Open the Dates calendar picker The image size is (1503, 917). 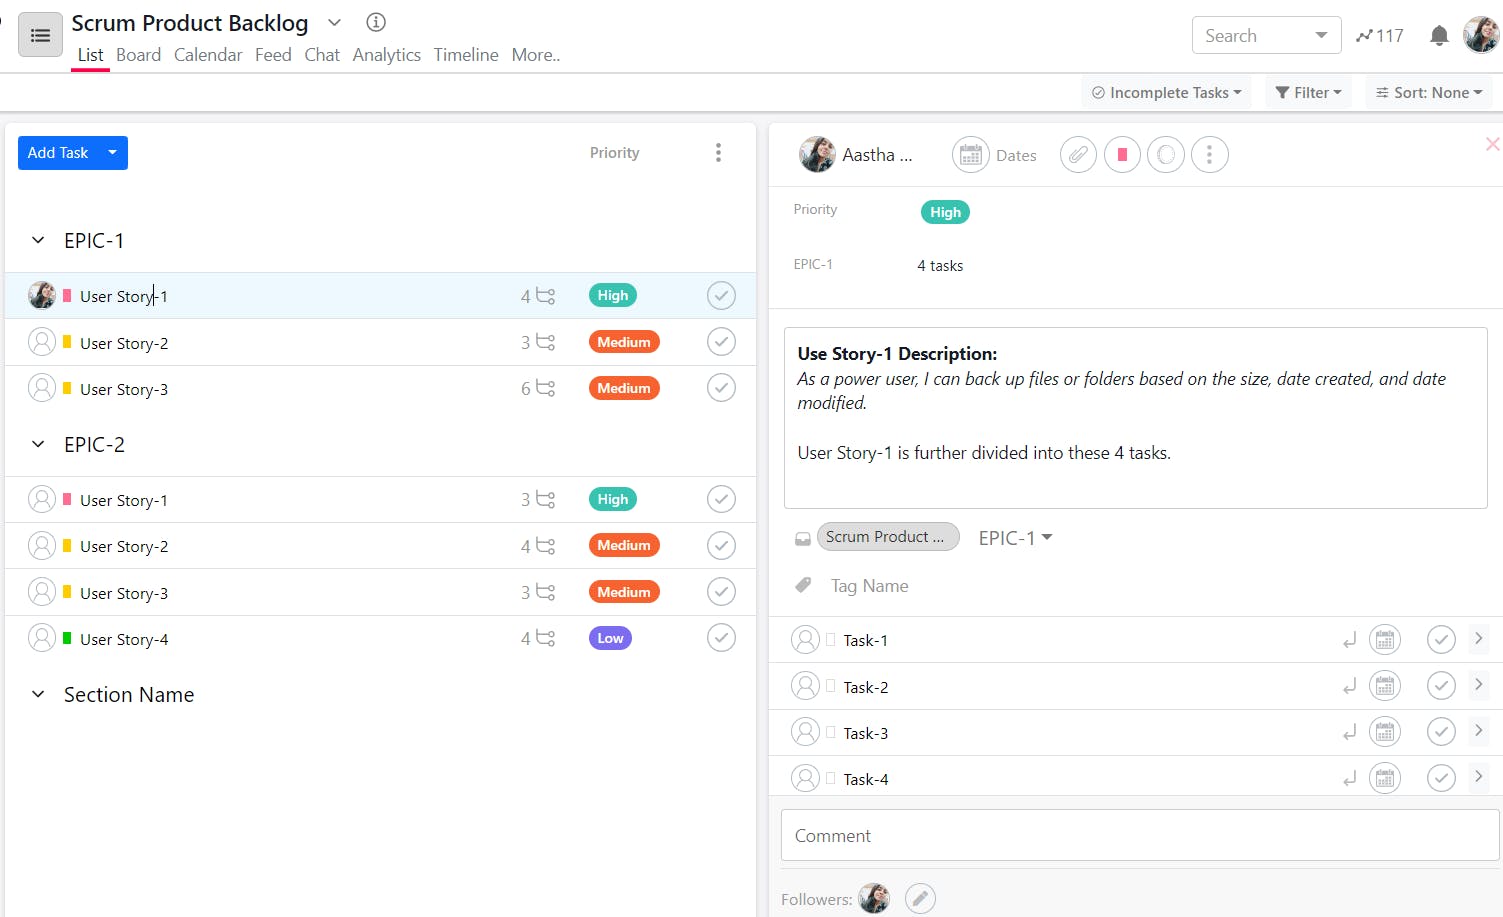click(970, 155)
